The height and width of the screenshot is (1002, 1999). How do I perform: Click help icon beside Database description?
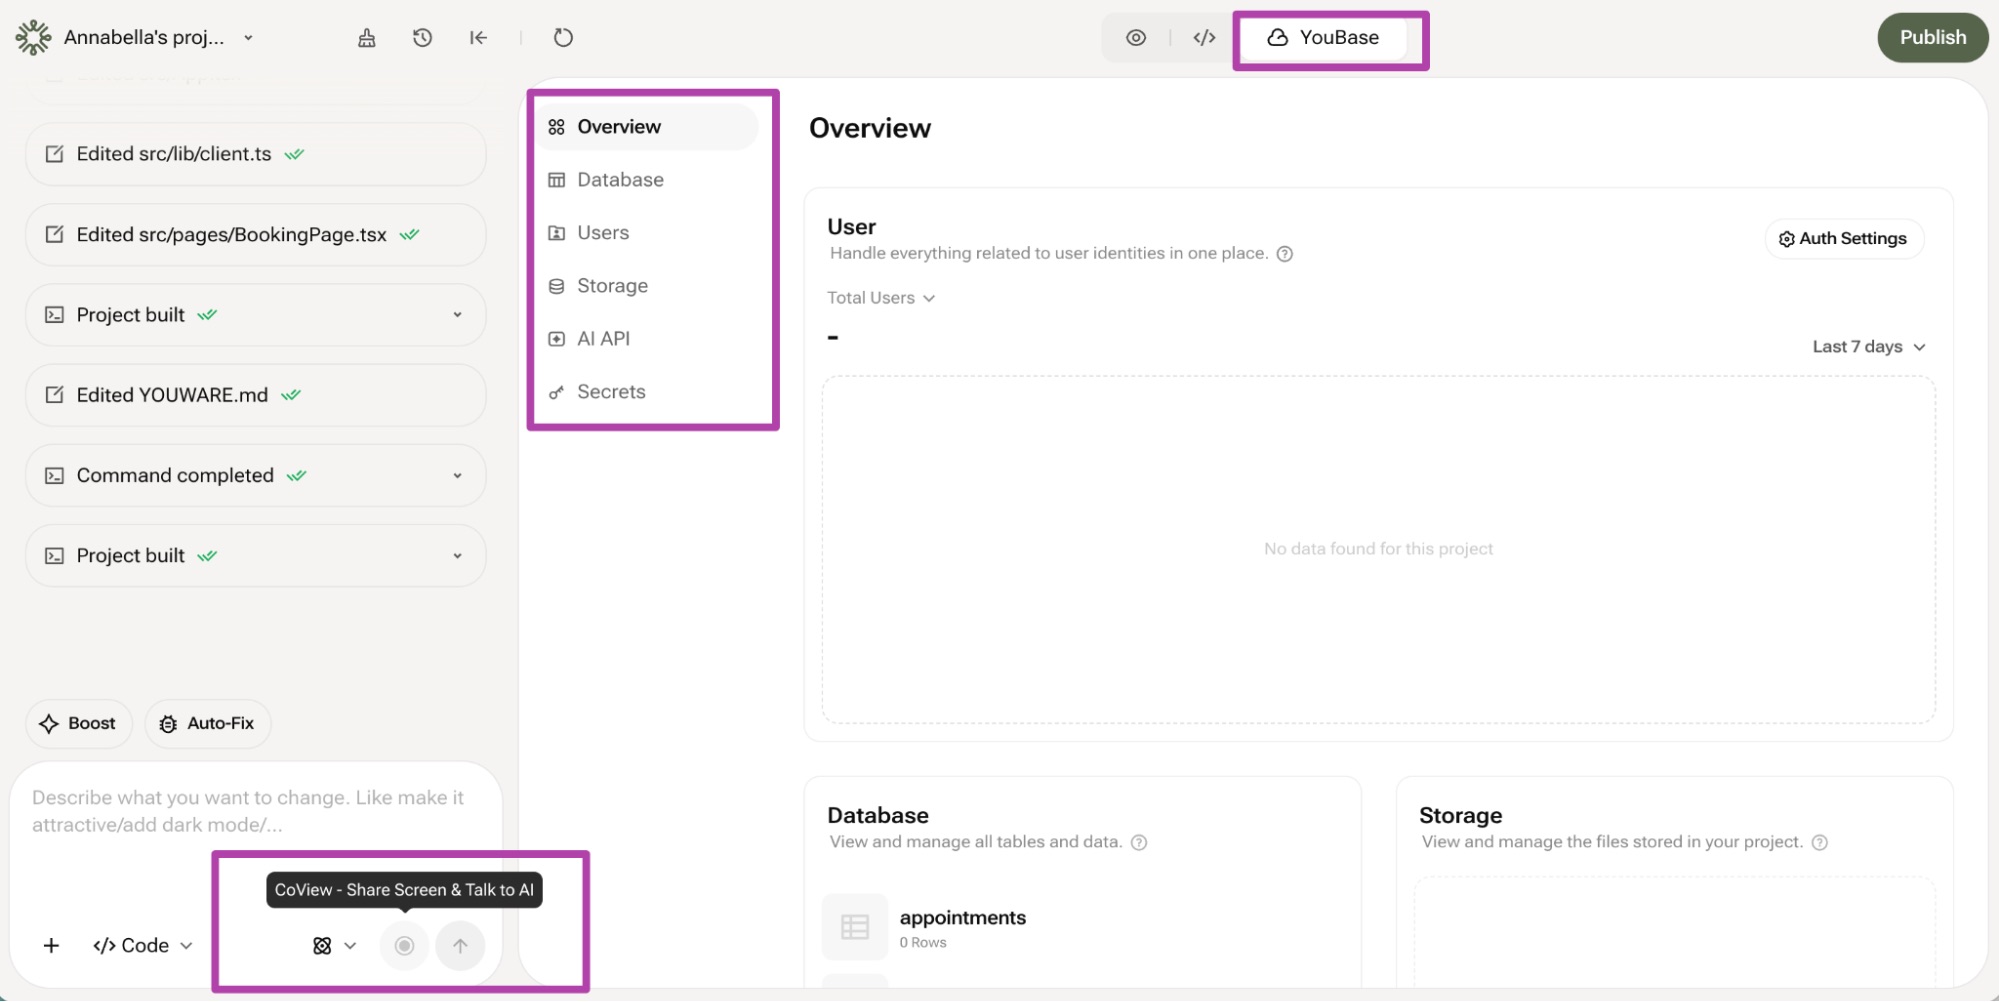pos(1139,843)
